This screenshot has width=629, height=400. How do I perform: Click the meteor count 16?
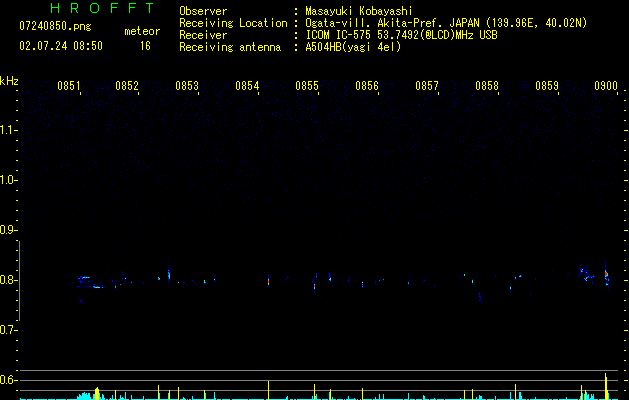pos(145,46)
